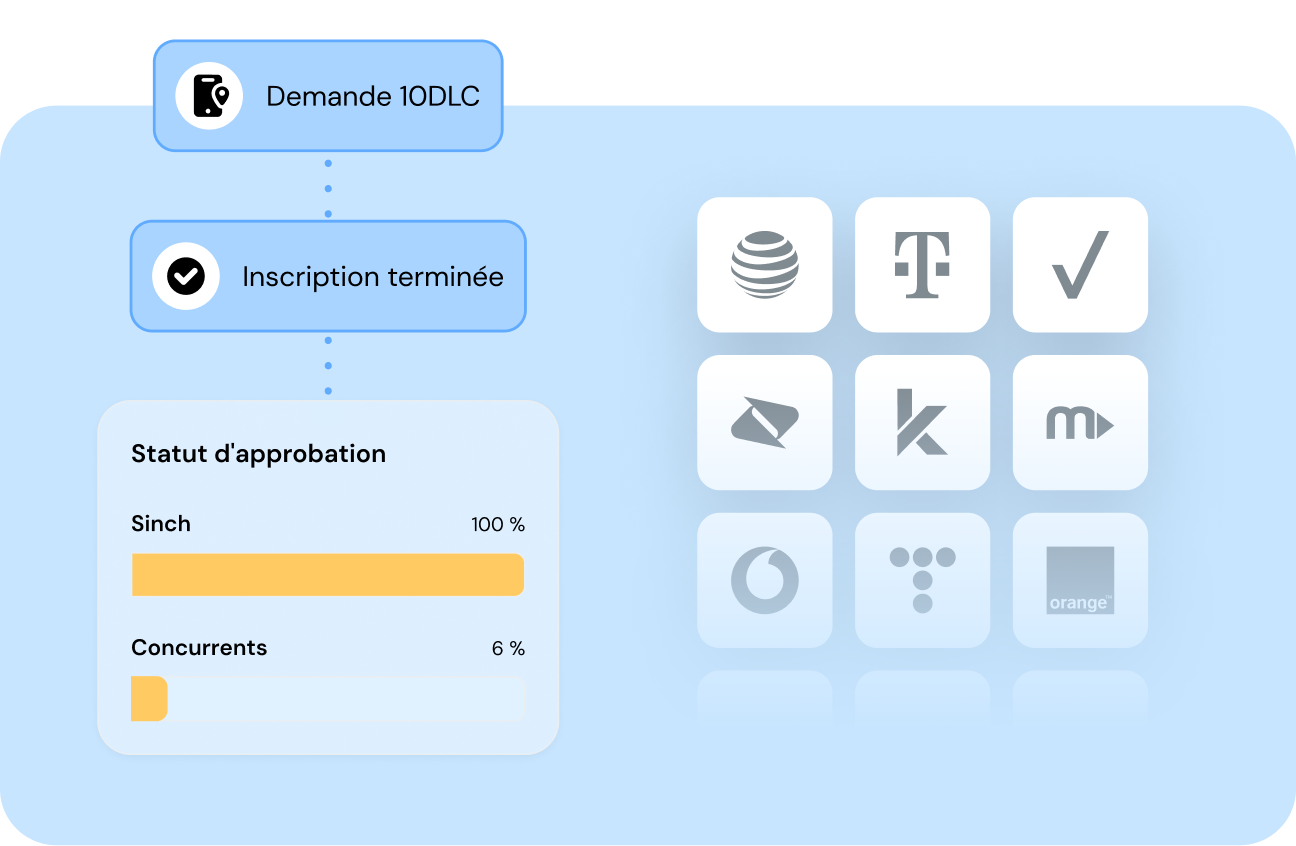Image resolution: width=1296 pixels, height=846 pixels.
Task: Choose the Verizon checkmark logo tile
Action: 1080,265
